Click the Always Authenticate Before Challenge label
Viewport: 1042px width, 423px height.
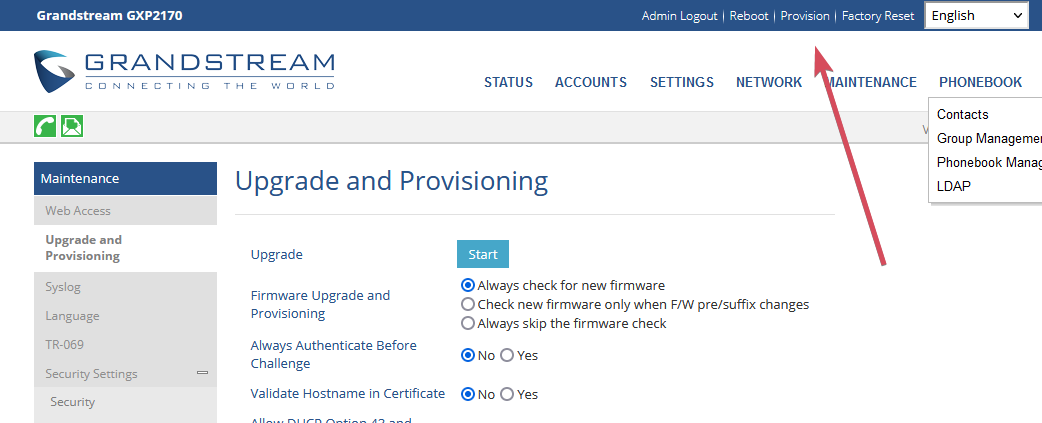[334, 355]
